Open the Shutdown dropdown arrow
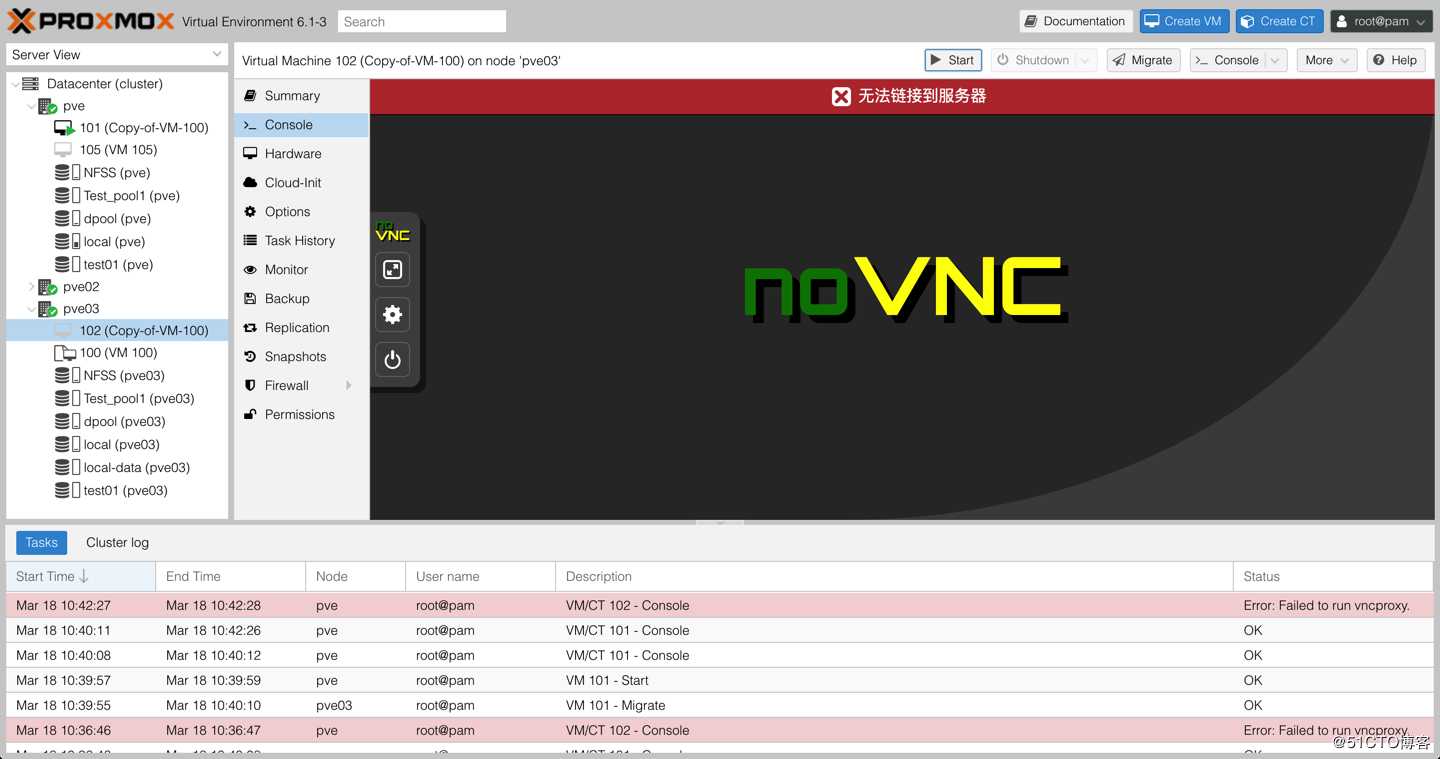This screenshot has width=1440, height=759. click(1086, 60)
